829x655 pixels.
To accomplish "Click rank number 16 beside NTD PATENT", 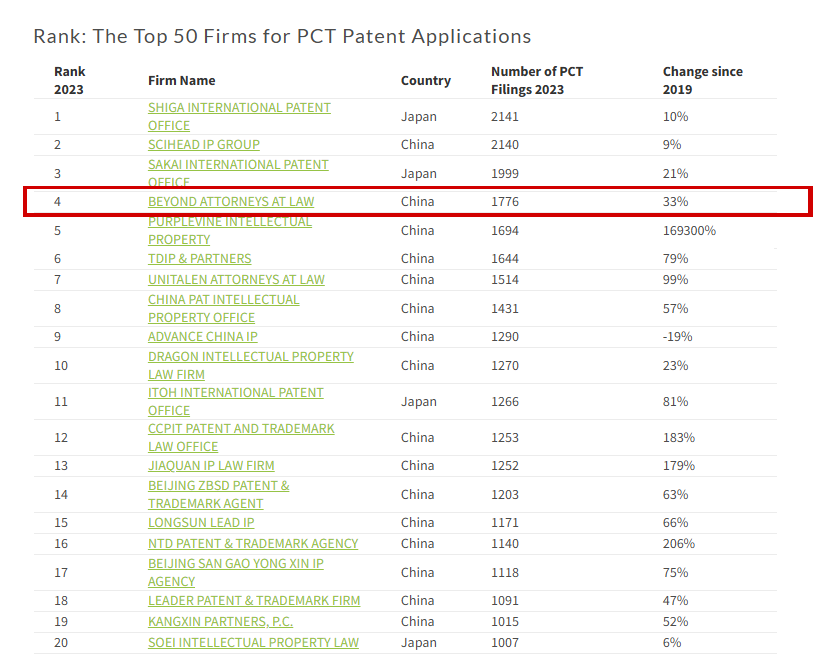I will pyautogui.click(x=61, y=544).
